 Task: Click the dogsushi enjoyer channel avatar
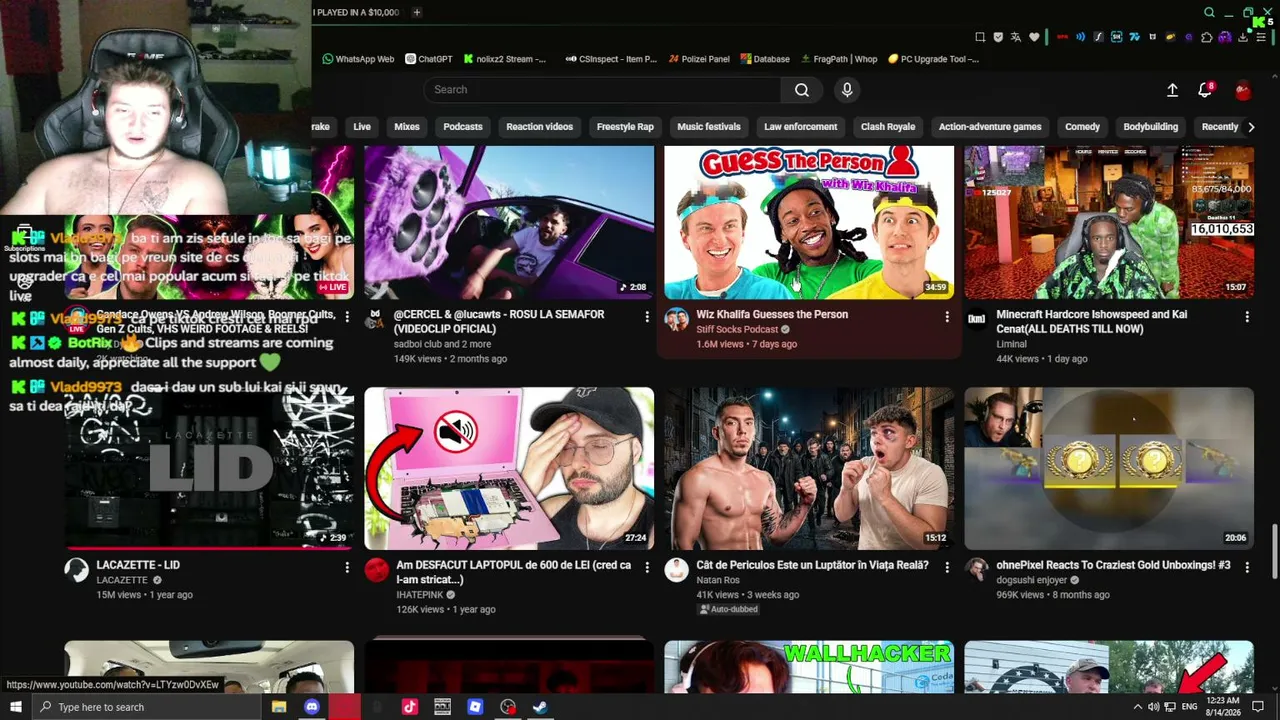(x=977, y=570)
